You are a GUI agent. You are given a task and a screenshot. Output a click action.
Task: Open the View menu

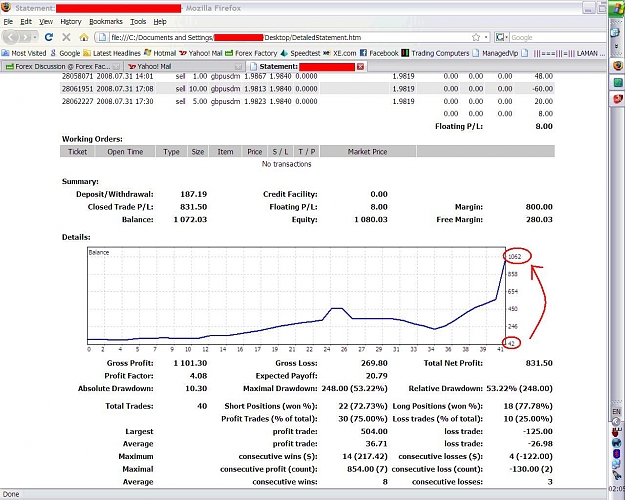tap(46, 22)
